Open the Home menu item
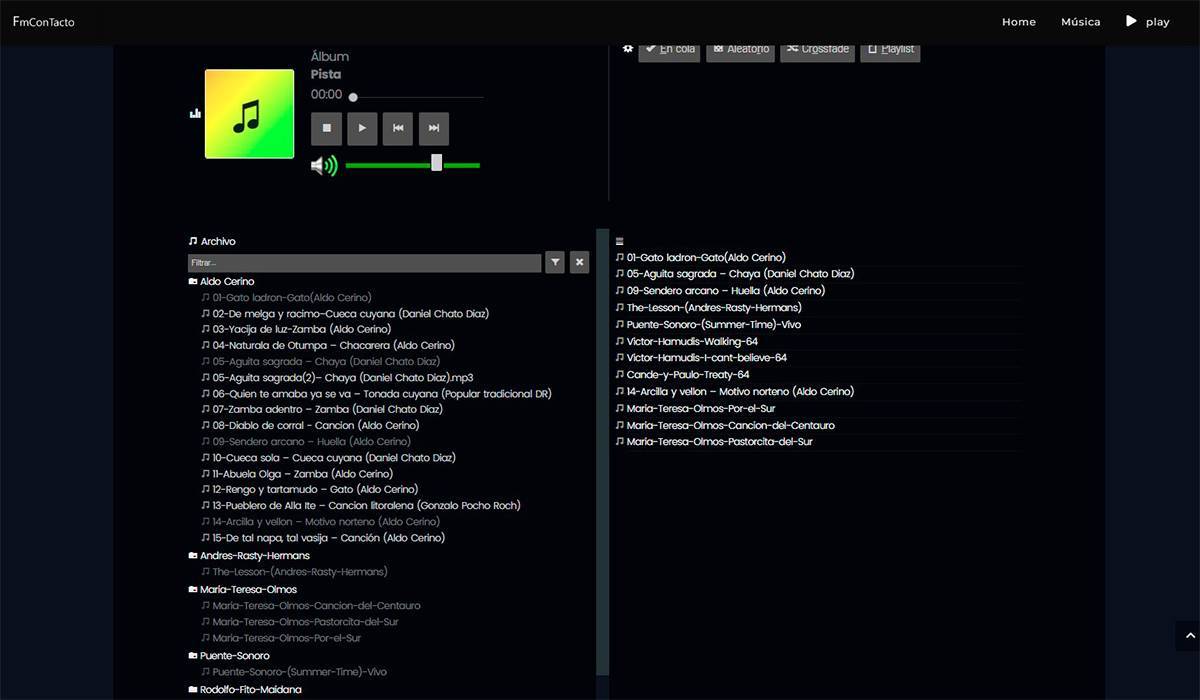 (x=1018, y=22)
